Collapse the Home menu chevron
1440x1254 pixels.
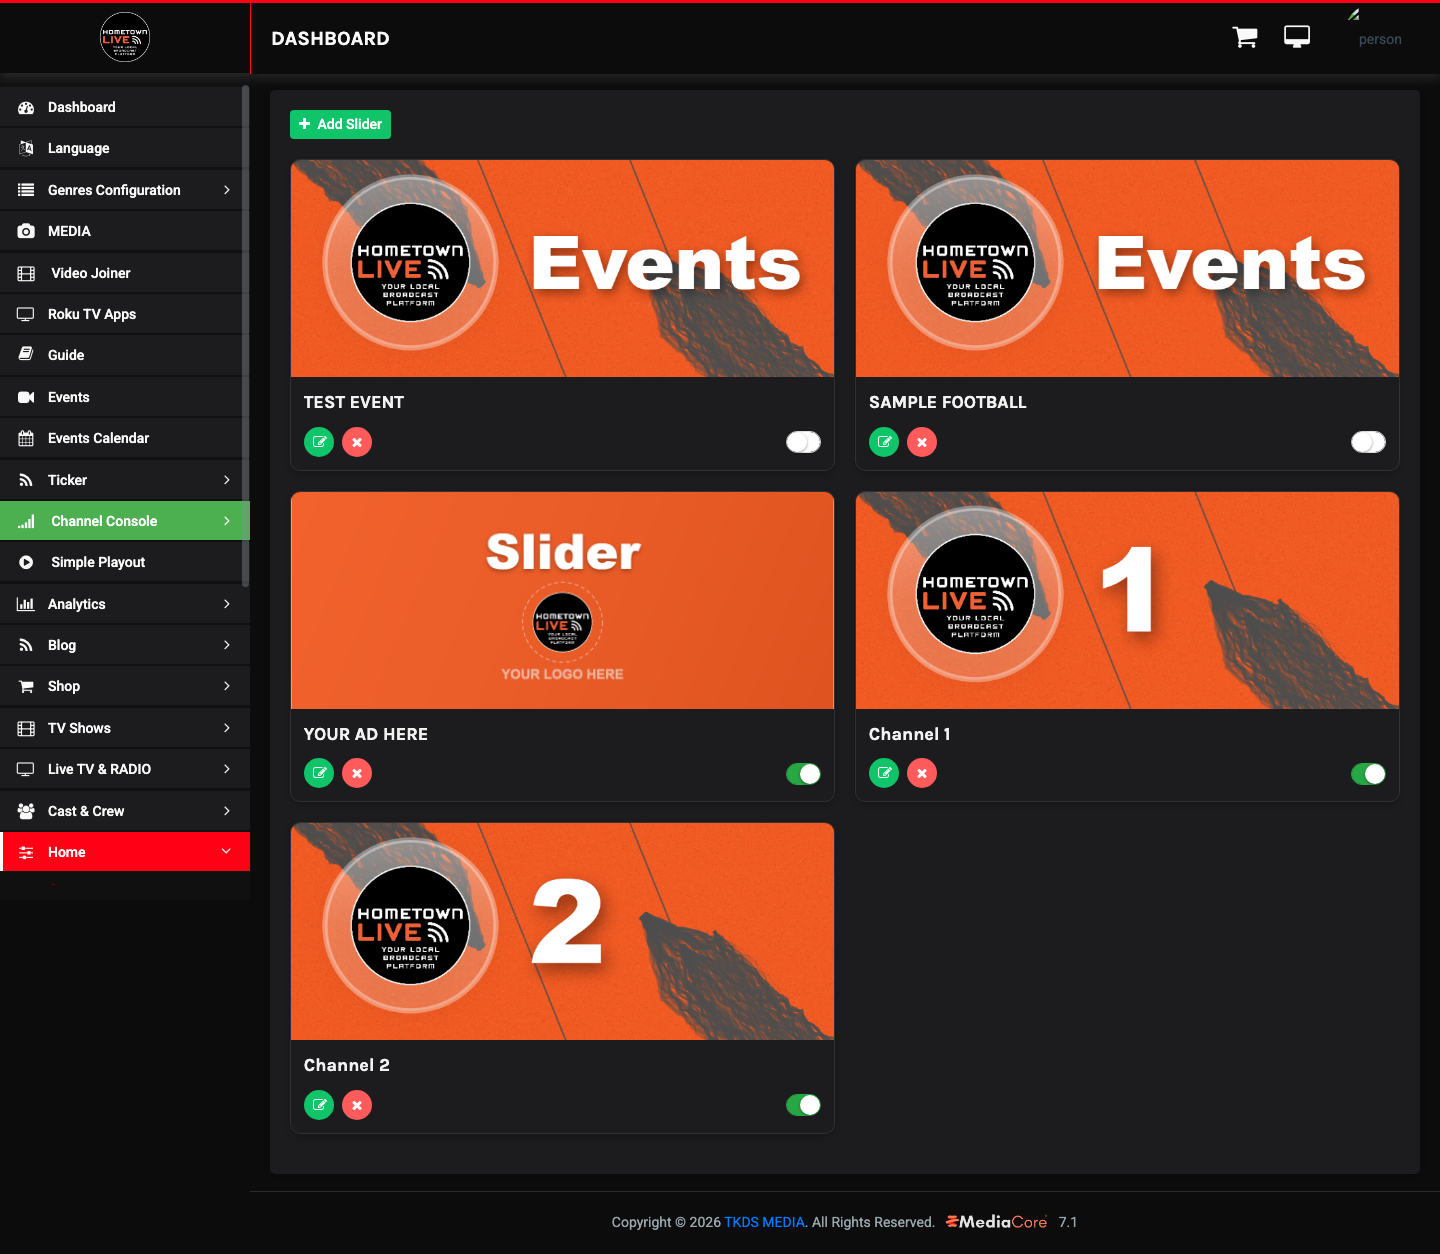pyautogui.click(x=227, y=852)
